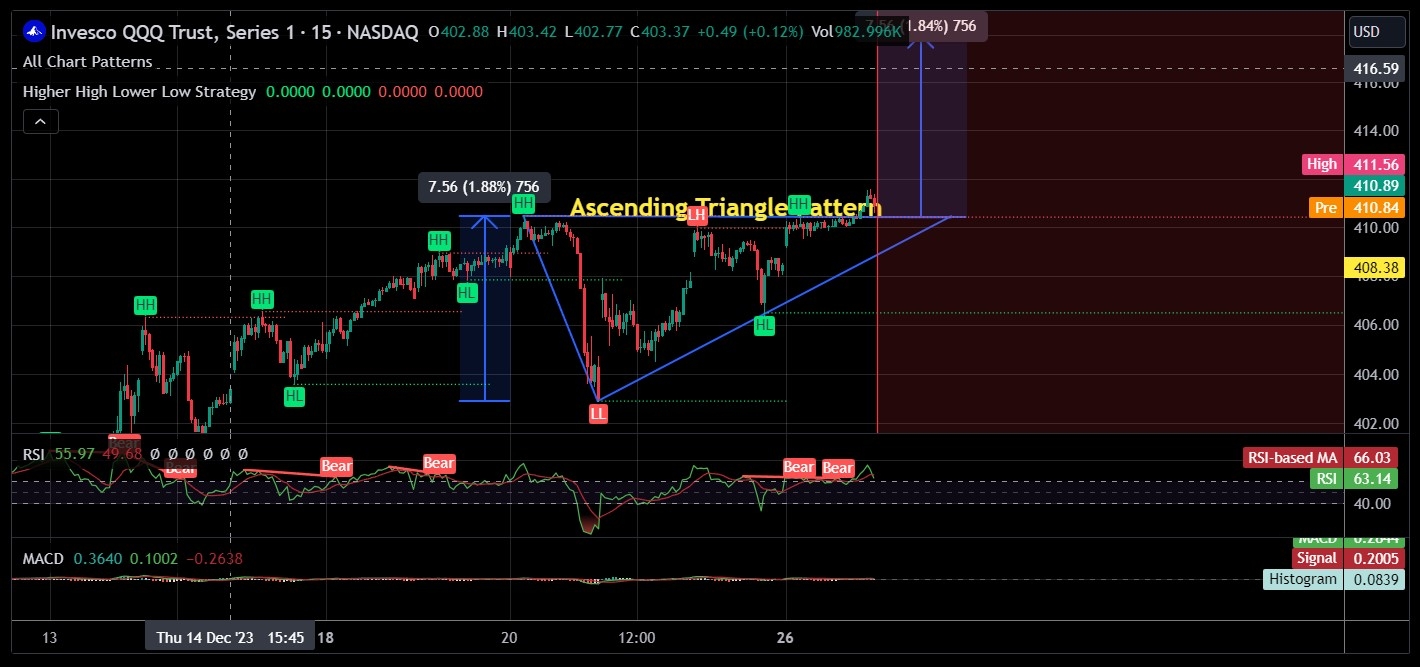This screenshot has width=1420, height=667.
Task: Click the red LL swing label
Action: tap(598, 413)
